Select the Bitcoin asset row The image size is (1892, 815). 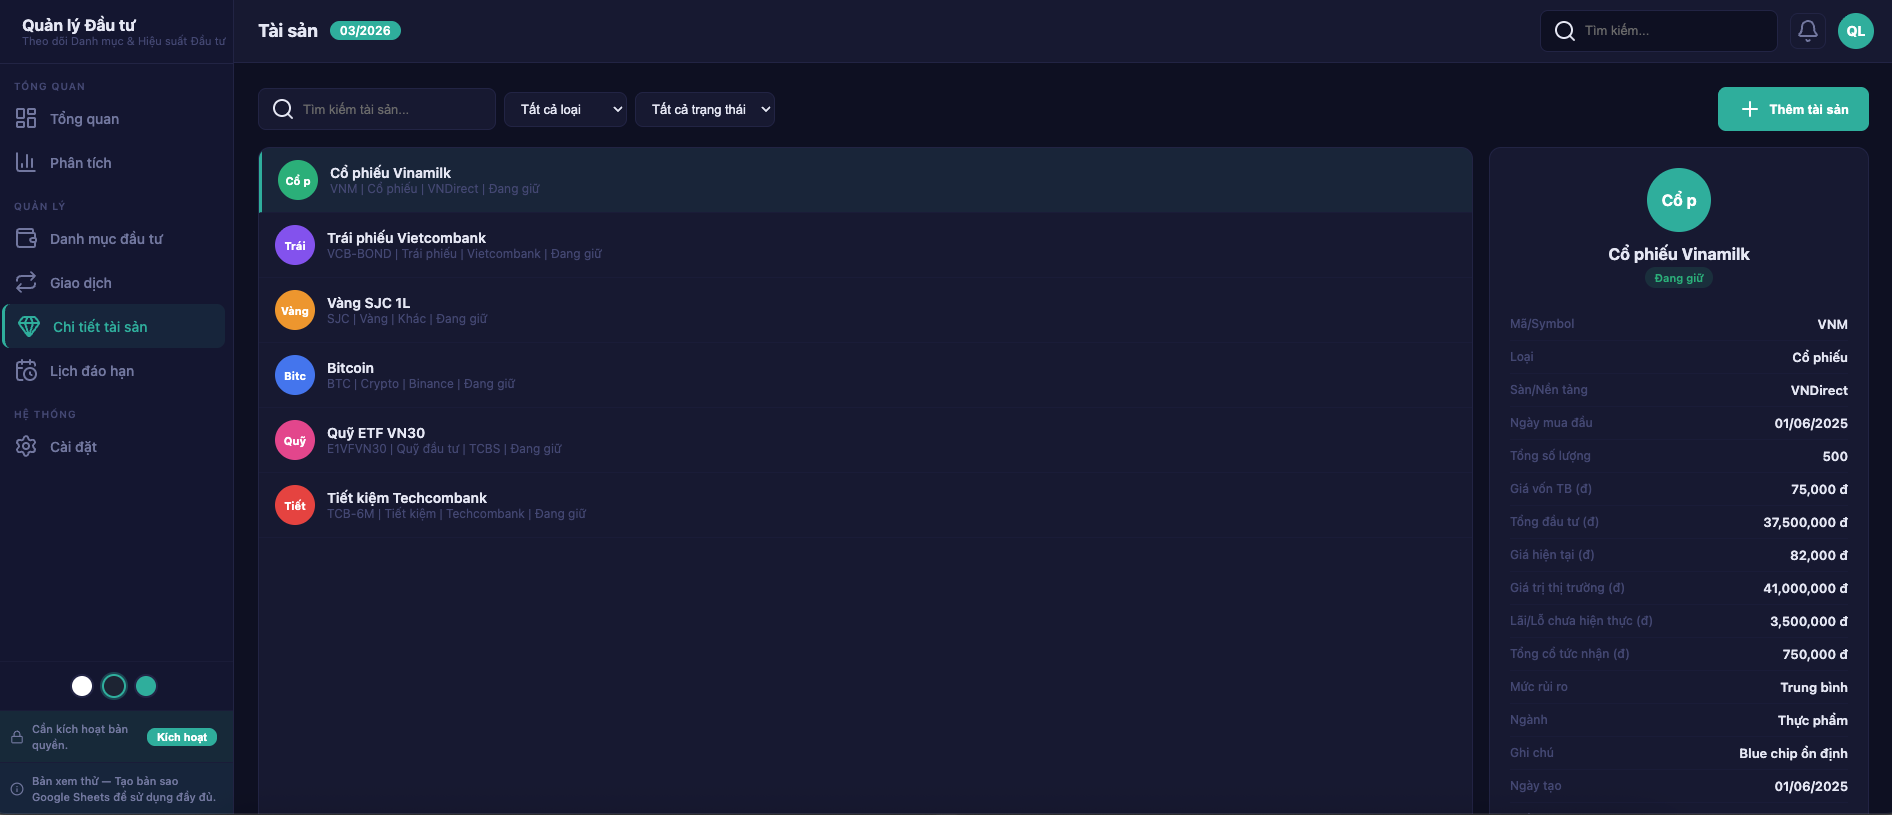tap(866, 376)
